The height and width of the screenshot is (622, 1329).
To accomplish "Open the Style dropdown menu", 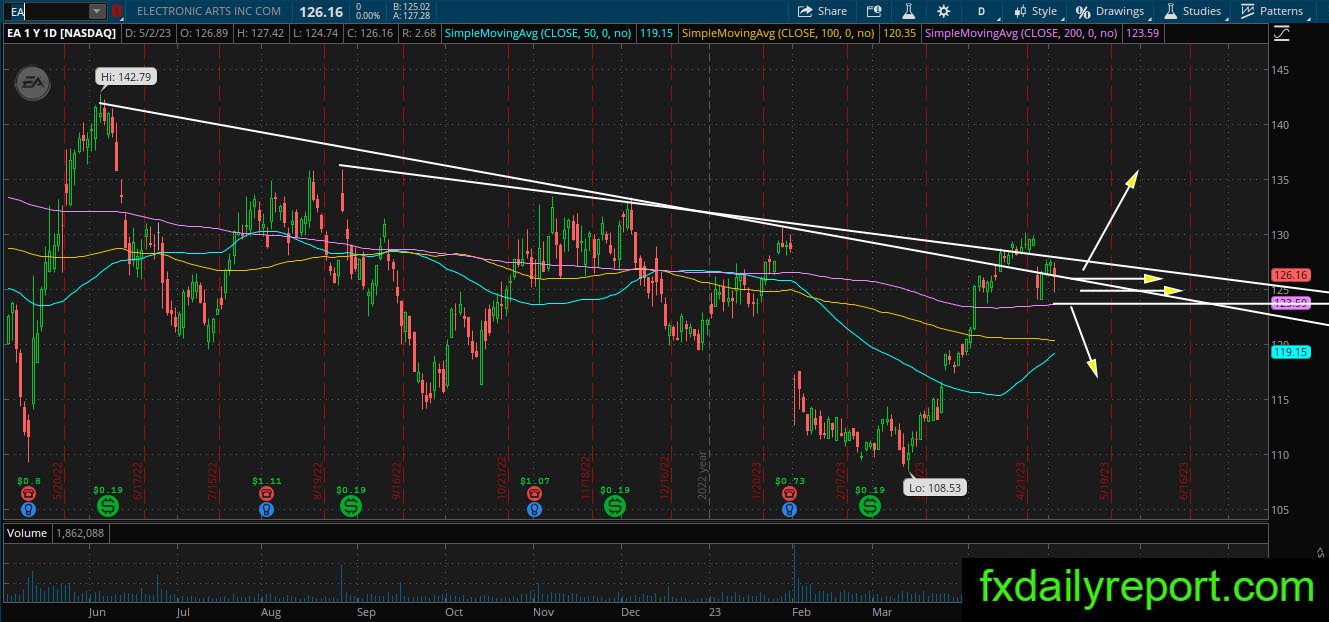I will pos(1036,11).
